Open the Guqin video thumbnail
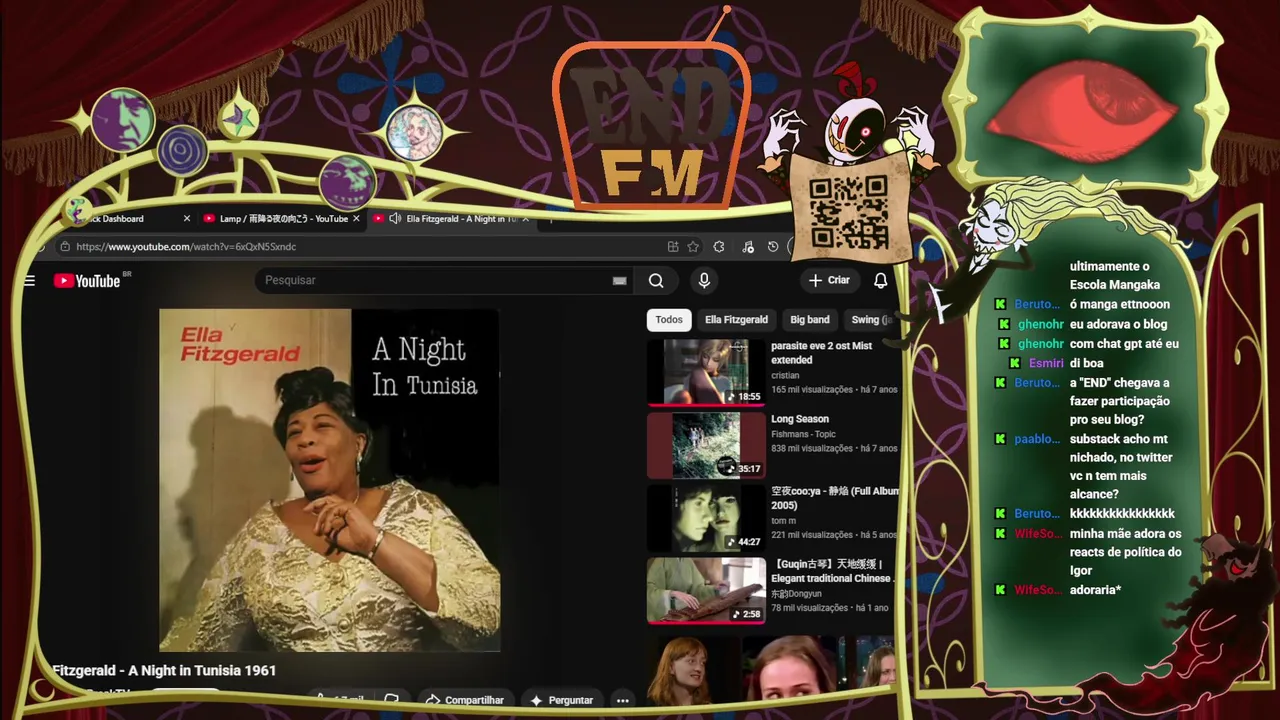 pos(706,591)
